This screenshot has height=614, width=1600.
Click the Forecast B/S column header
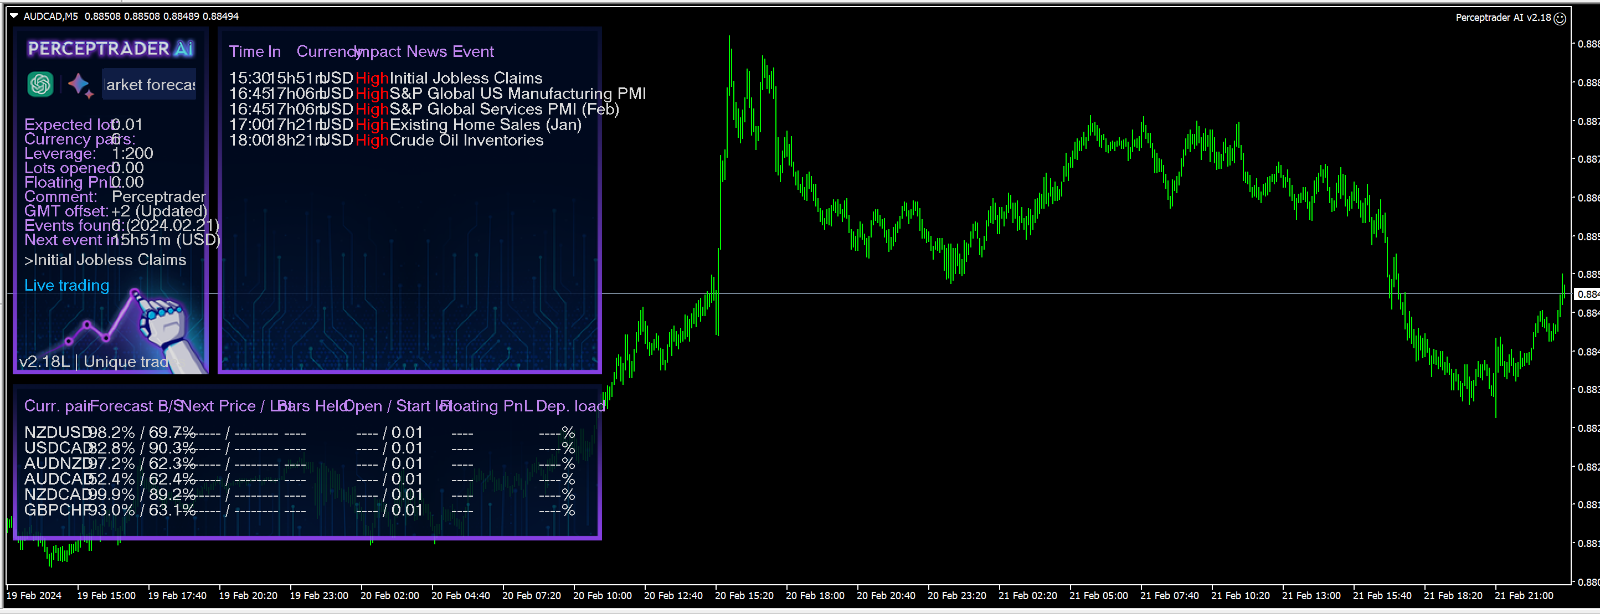coord(136,406)
